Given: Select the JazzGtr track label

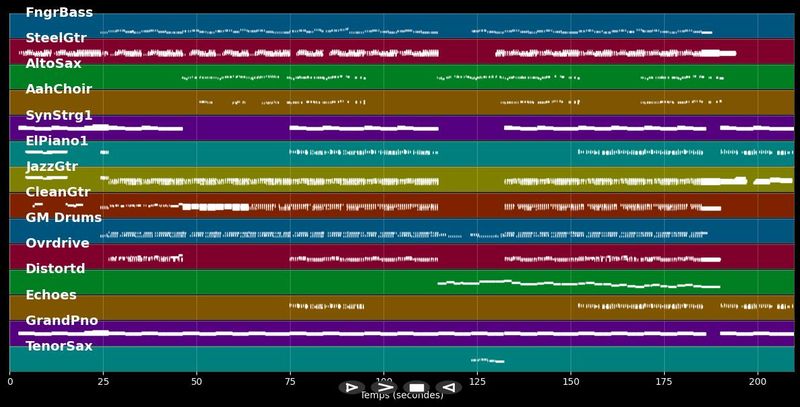Looking at the screenshot, I should pyautogui.click(x=52, y=166).
